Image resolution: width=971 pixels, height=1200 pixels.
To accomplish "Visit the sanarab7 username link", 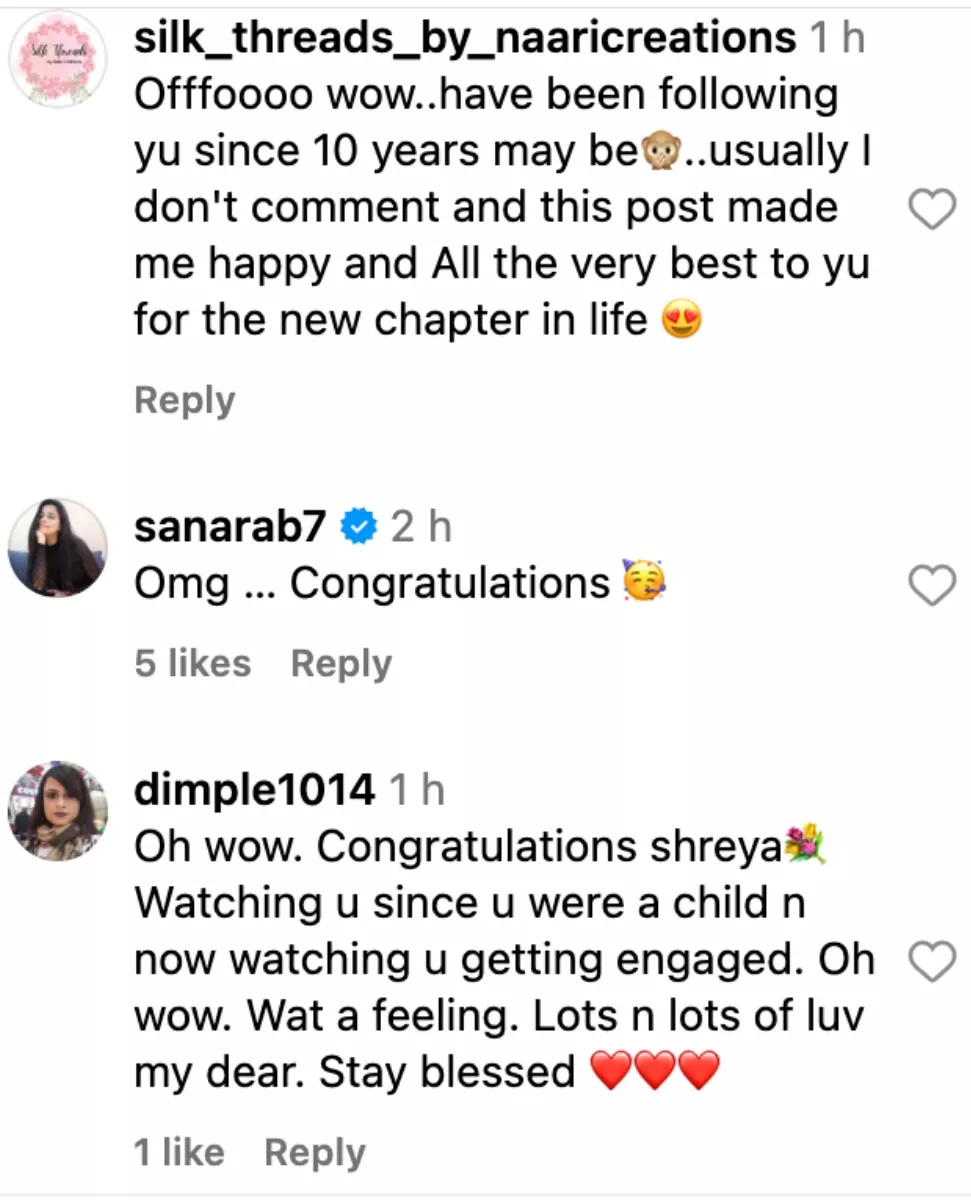I will point(230,527).
